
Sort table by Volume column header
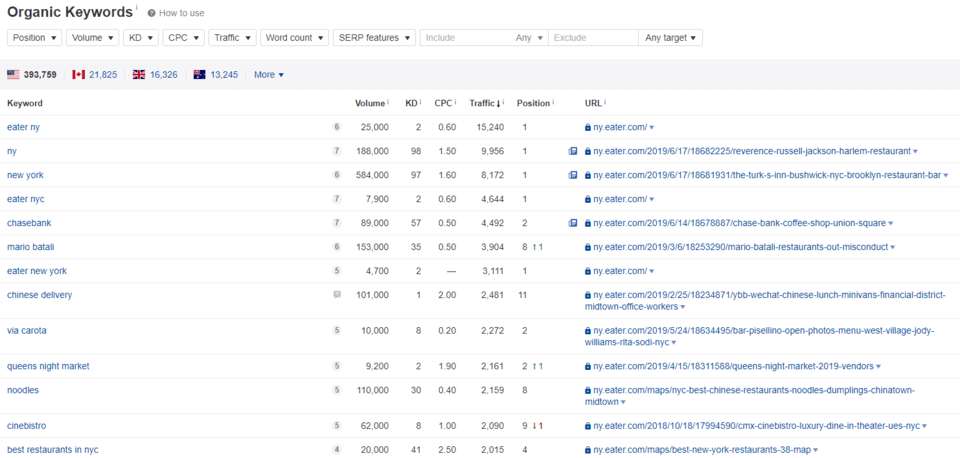coord(370,103)
